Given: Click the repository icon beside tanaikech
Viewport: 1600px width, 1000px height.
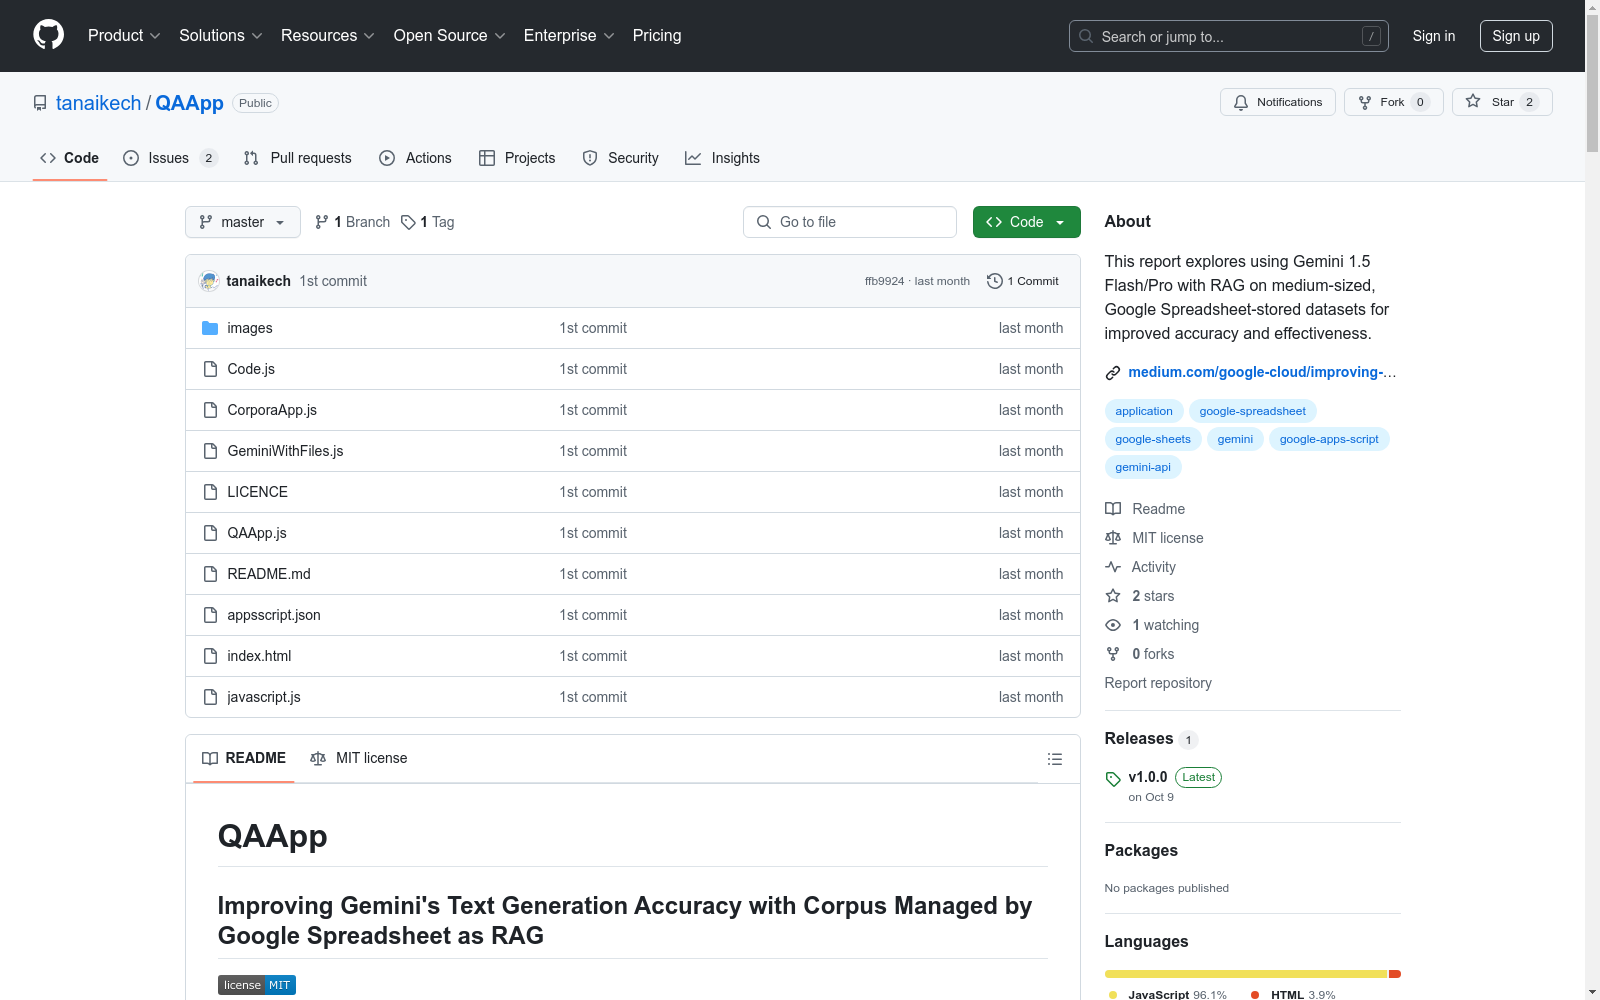Looking at the screenshot, I should click(40, 103).
